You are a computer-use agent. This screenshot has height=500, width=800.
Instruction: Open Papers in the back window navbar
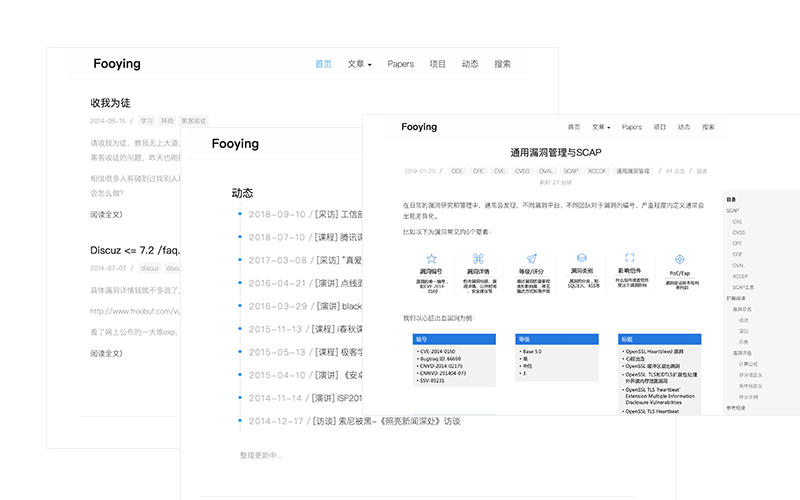point(400,64)
